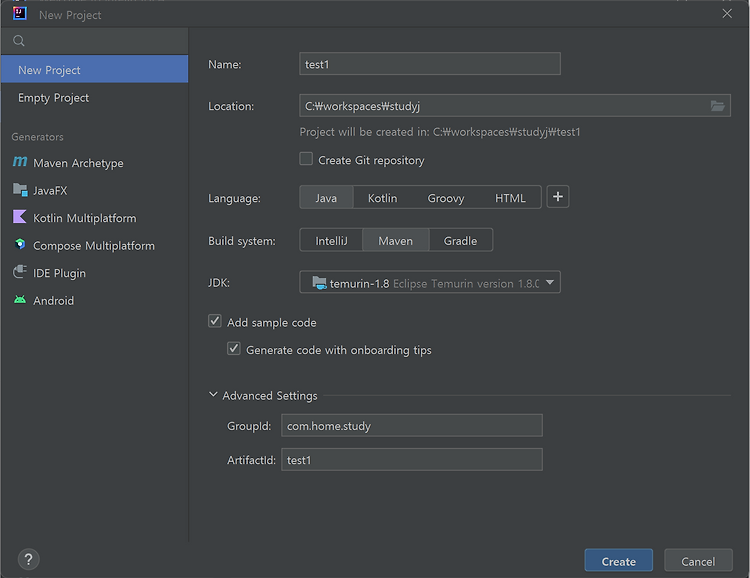This screenshot has height=578, width=750.
Task: Enable the Create Git repository checkbox
Action: (x=306, y=159)
